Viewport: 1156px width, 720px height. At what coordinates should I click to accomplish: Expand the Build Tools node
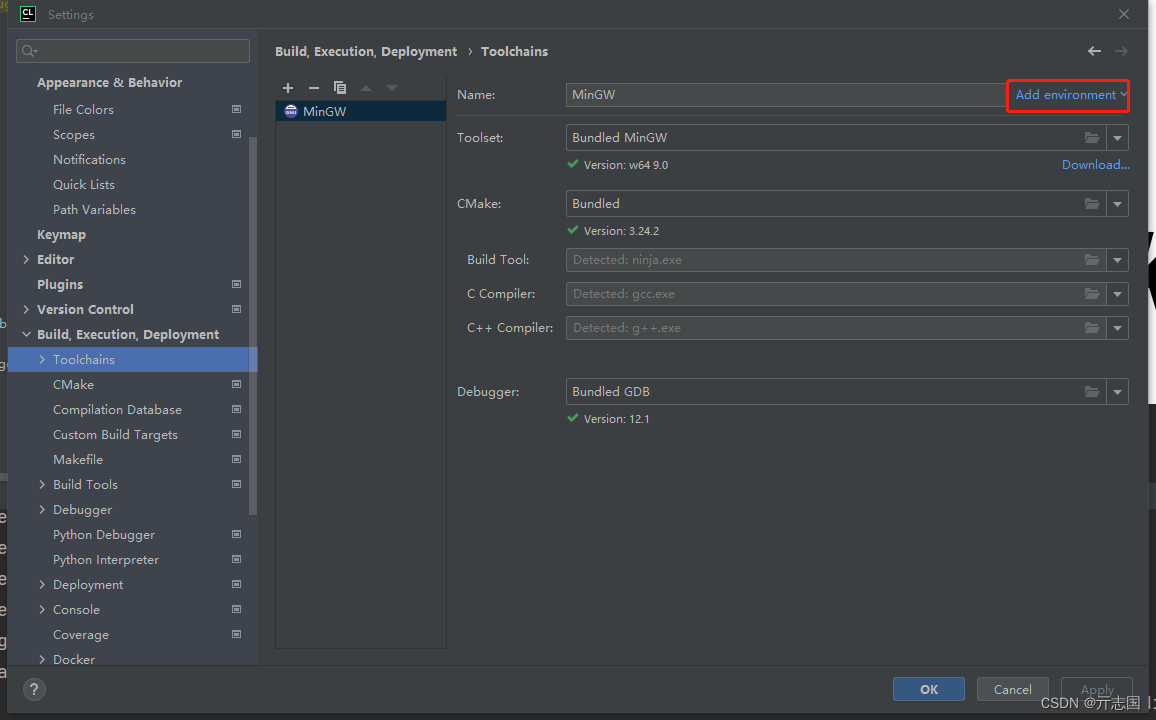(42, 484)
